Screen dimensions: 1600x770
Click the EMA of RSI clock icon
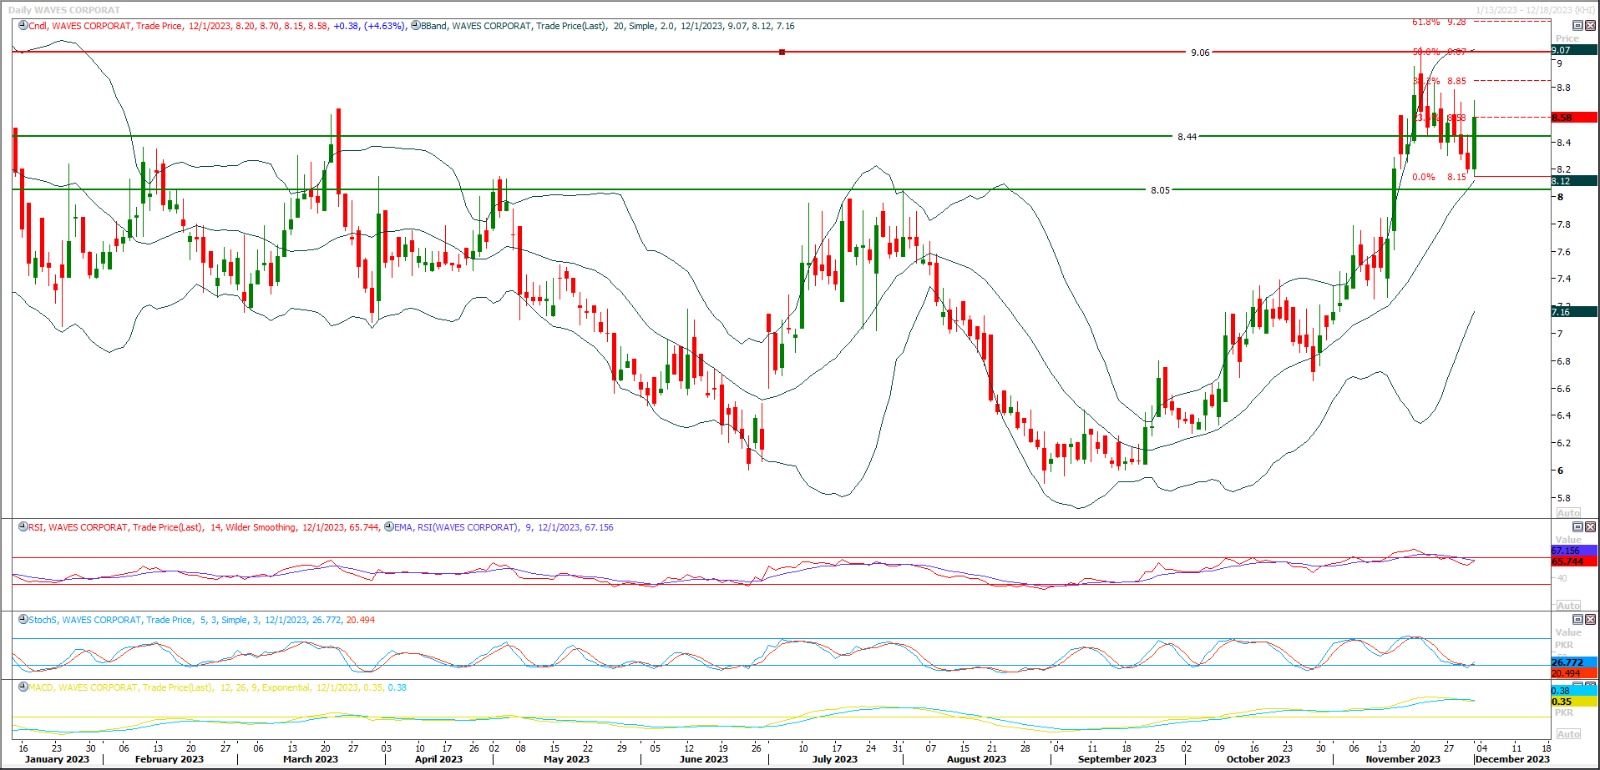(x=389, y=527)
